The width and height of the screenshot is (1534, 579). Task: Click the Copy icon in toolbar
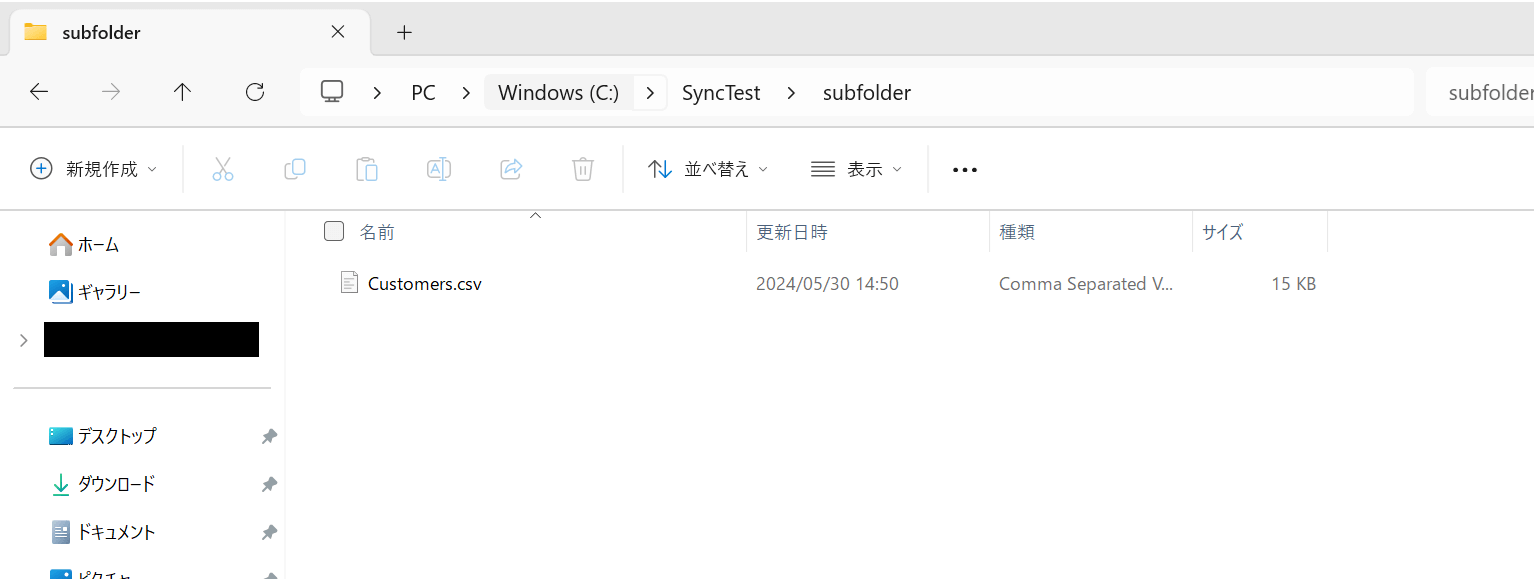click(294, 169)
